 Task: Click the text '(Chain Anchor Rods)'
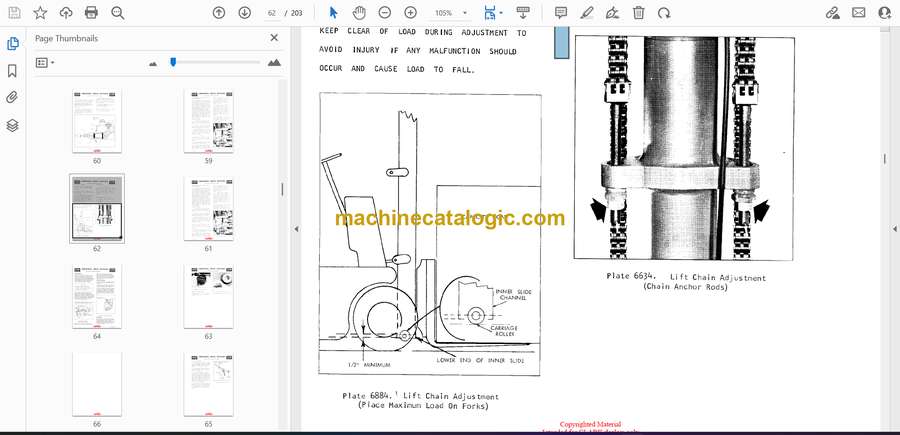(685, 286)
